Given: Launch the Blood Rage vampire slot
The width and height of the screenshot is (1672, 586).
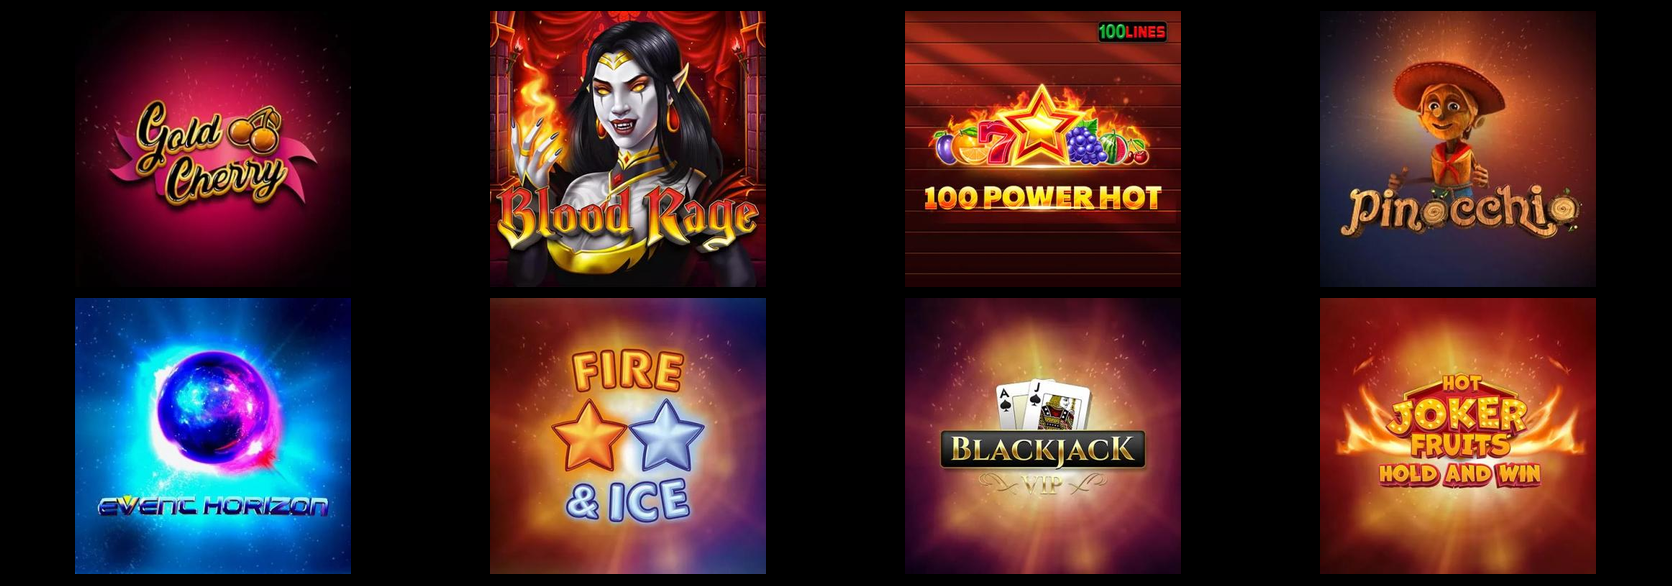Looking at the screenshot, I should [628, 149].
